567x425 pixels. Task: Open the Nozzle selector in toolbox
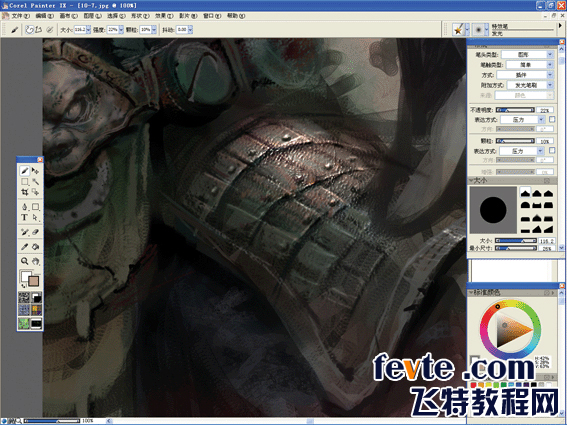36,323
